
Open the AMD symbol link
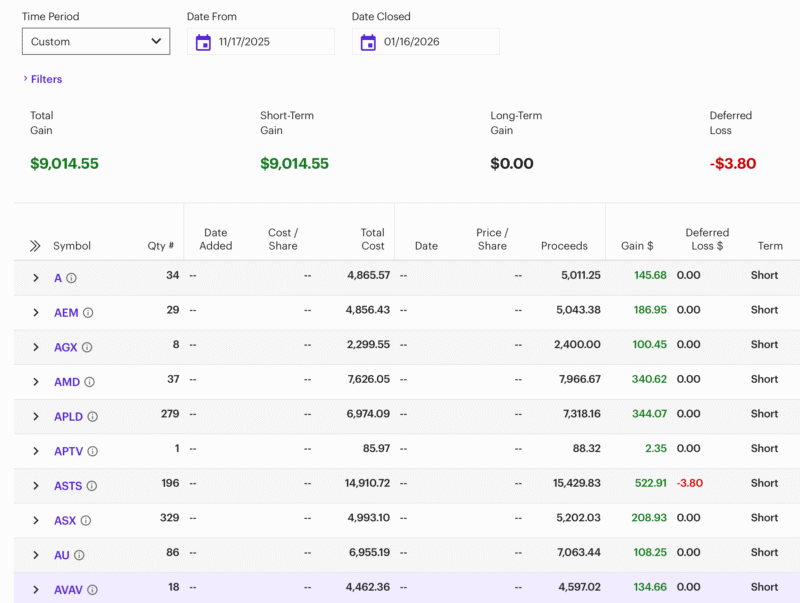[66, 382]
